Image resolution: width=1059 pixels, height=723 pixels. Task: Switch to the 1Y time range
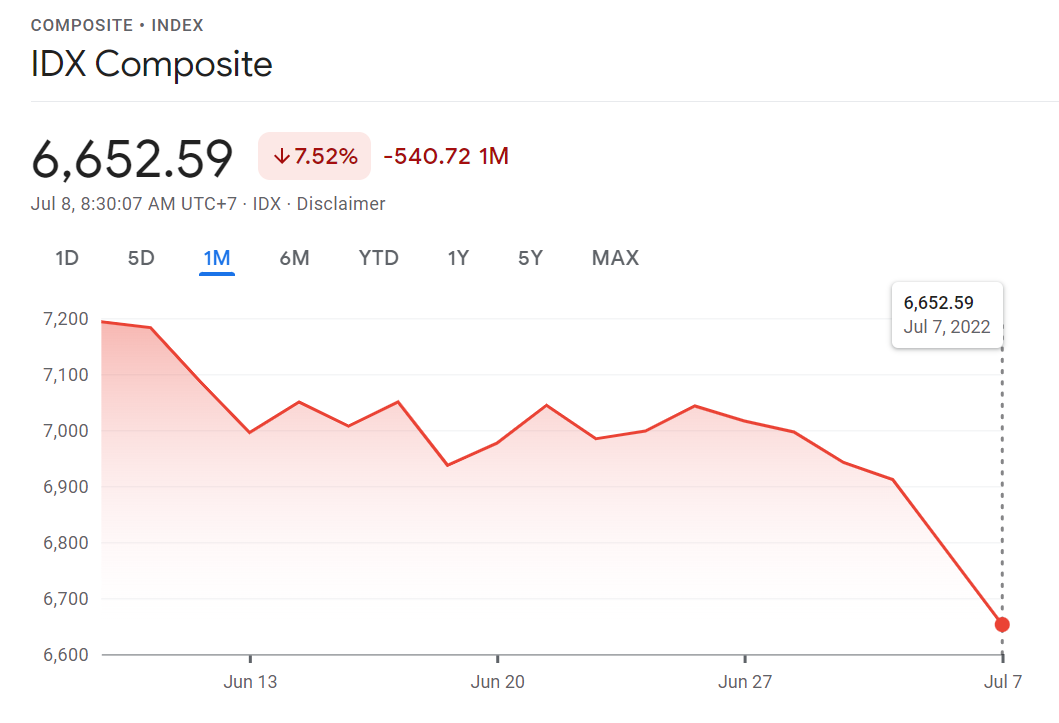pos(458,258)
